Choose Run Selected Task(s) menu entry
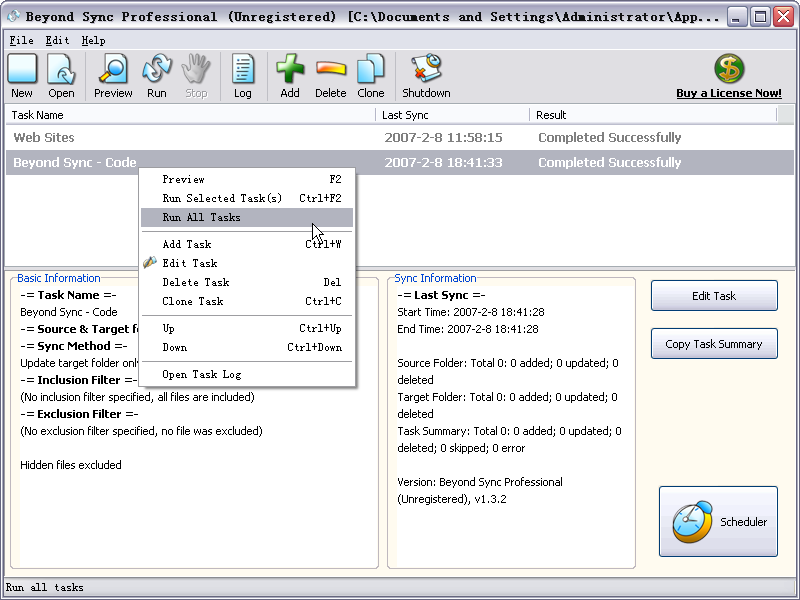 247,198
